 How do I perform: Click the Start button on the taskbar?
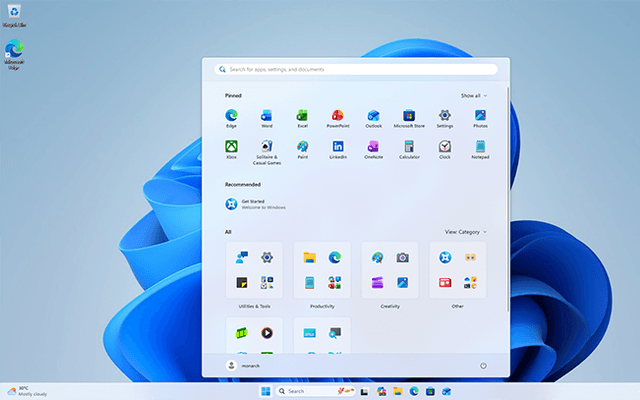click(x=266, y=391)
